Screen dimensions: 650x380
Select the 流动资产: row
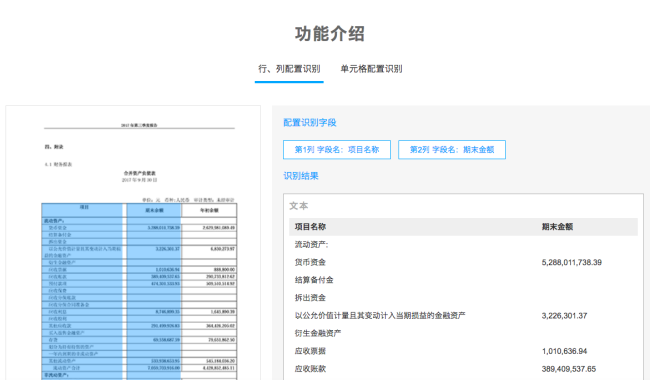click(x=463, y=244)
